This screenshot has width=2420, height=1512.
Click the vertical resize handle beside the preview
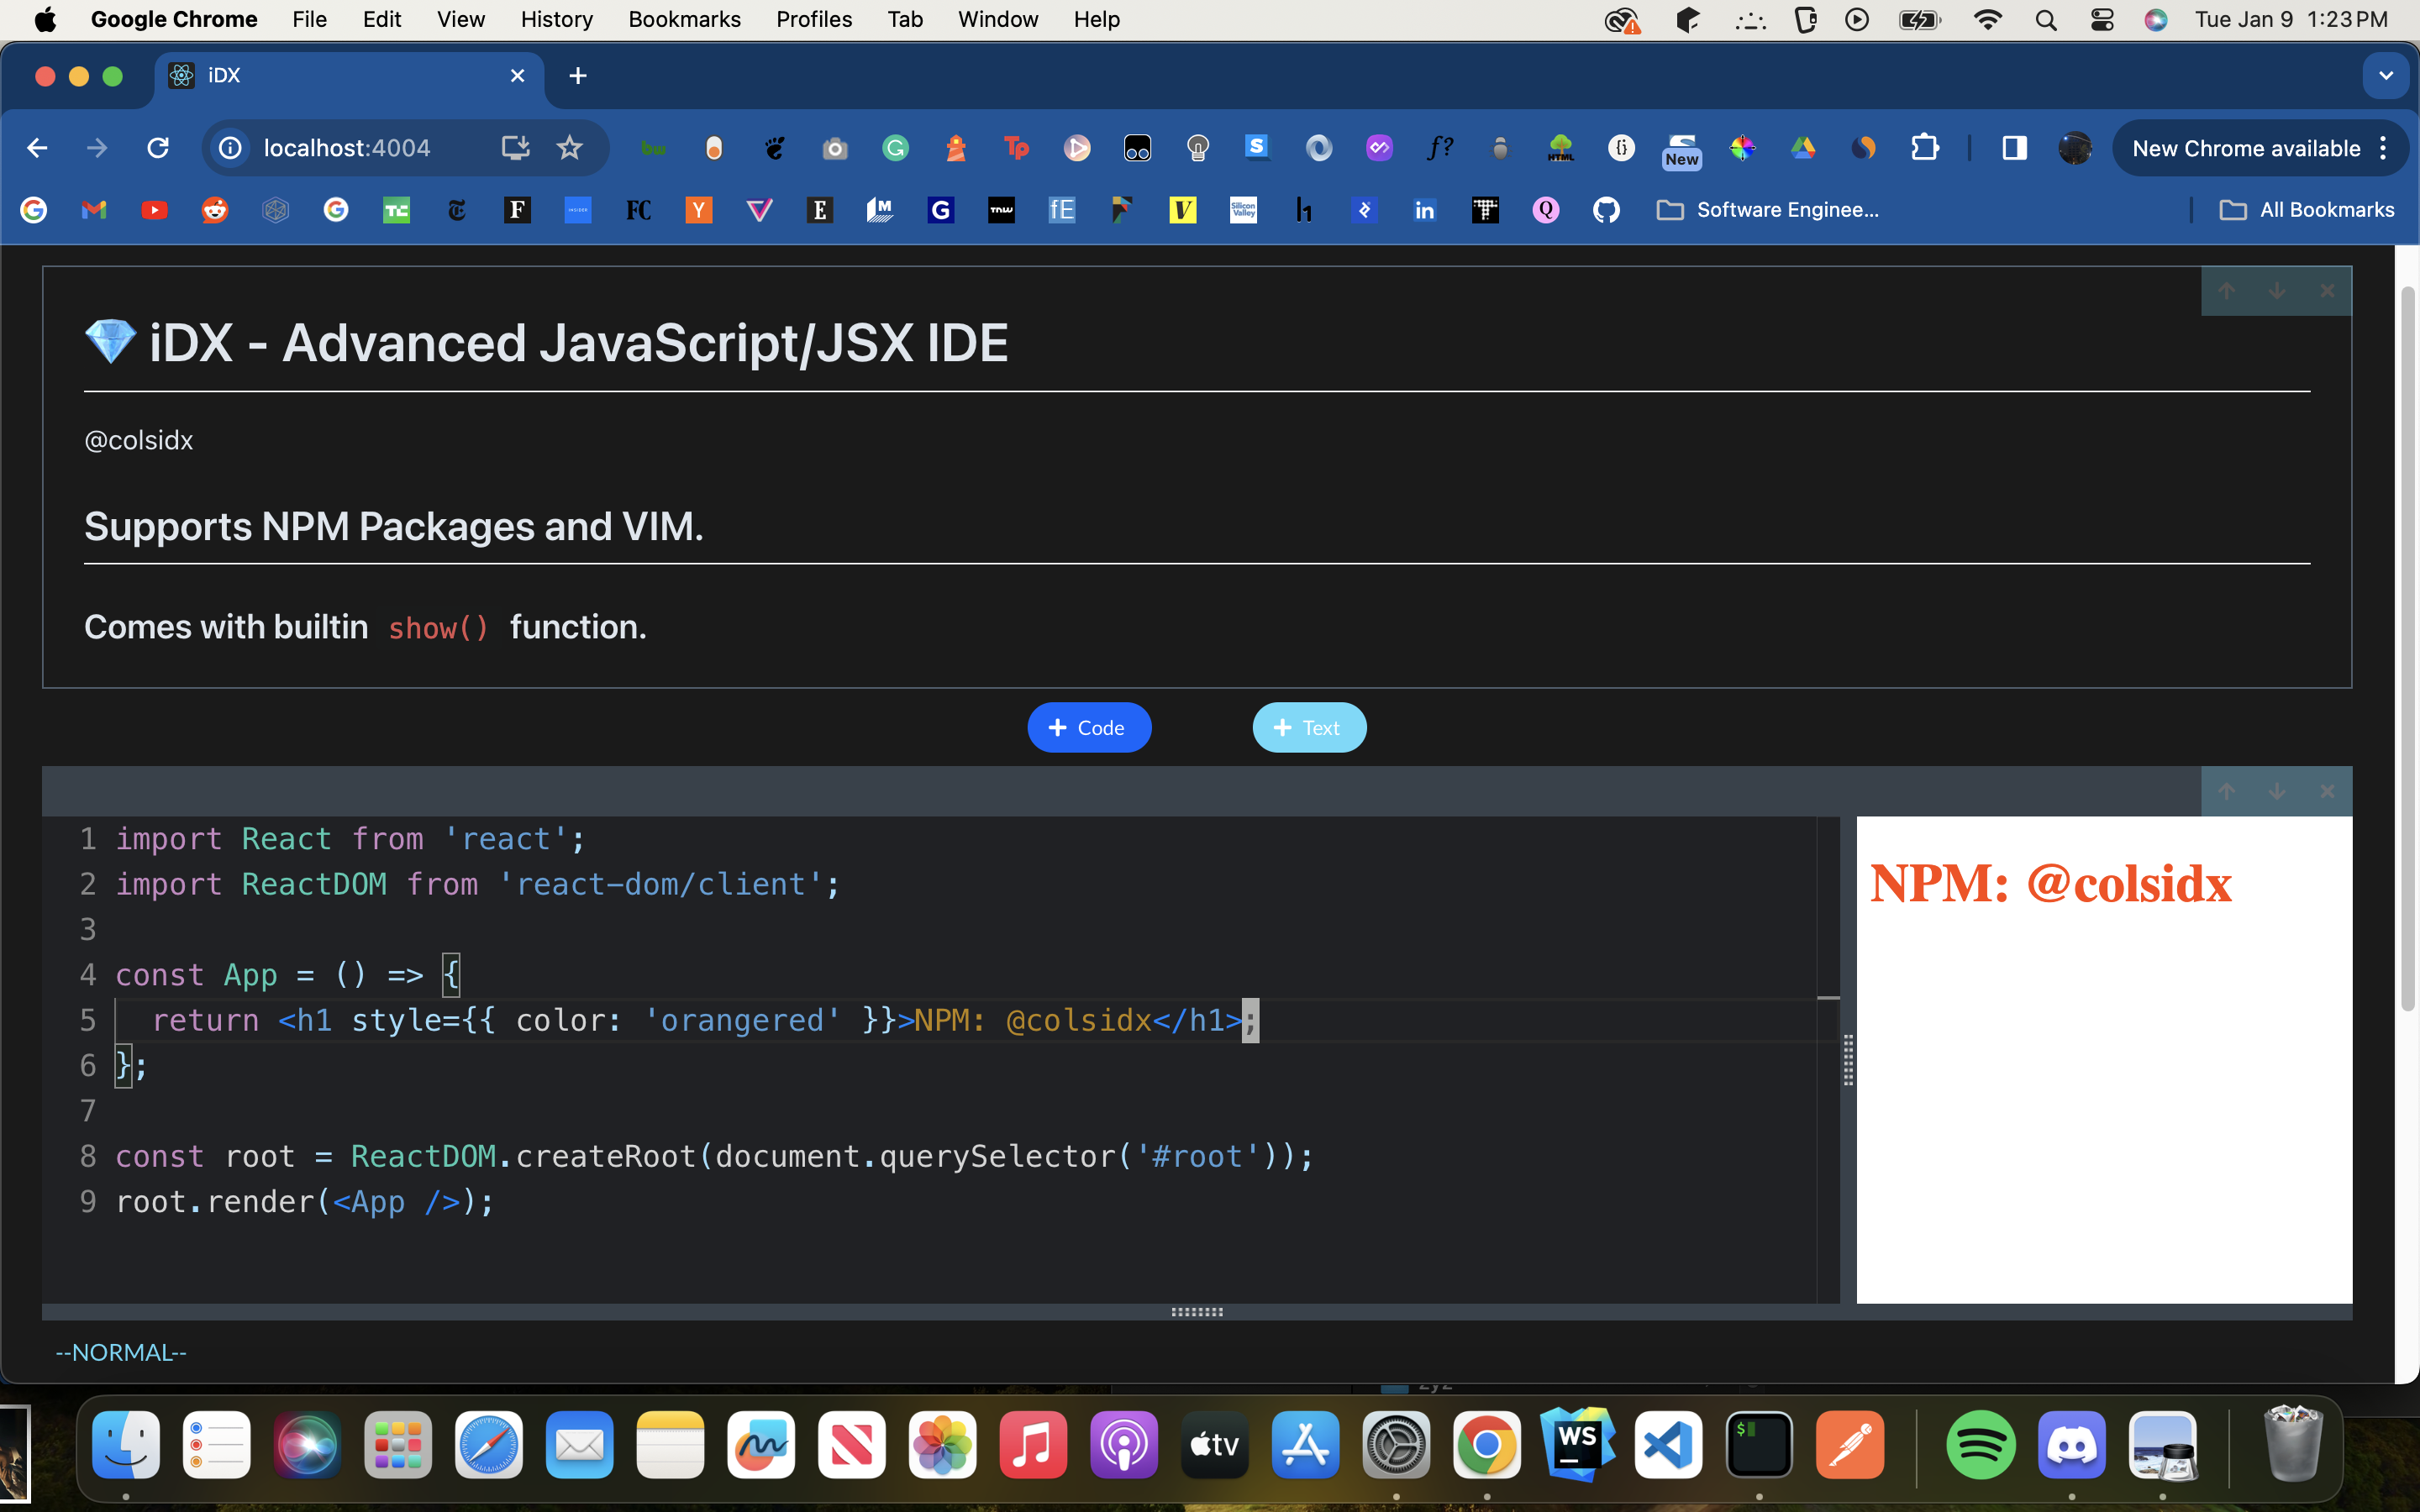pyautogui.click(x=1848, y=1060)
